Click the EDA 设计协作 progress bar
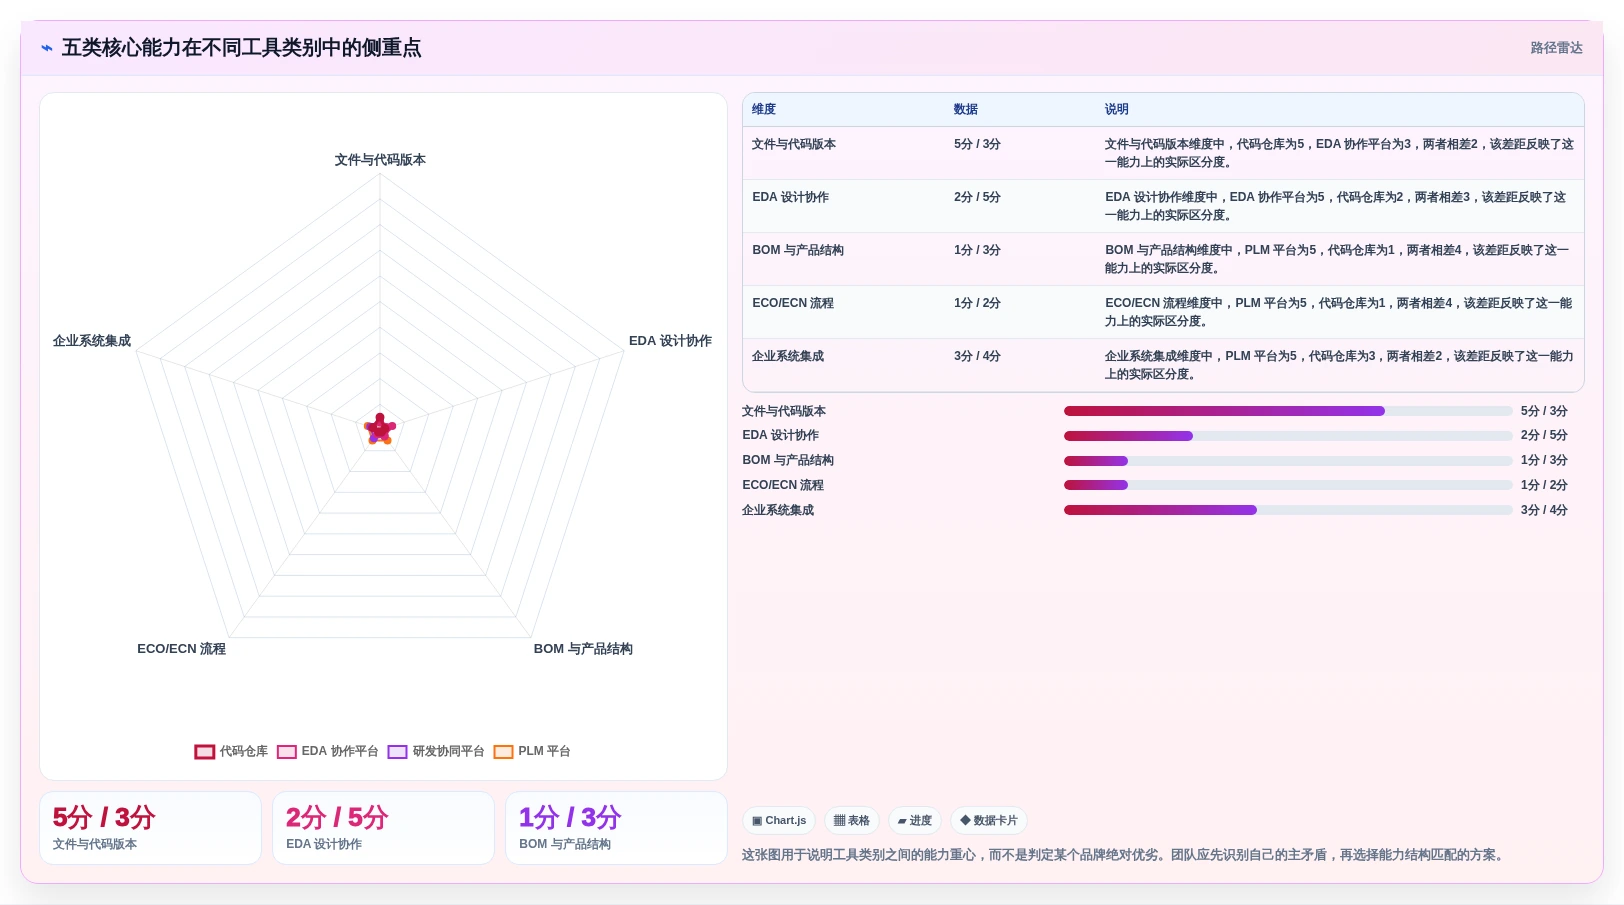Screen dimensions: 1624x905 (1288, 436)
